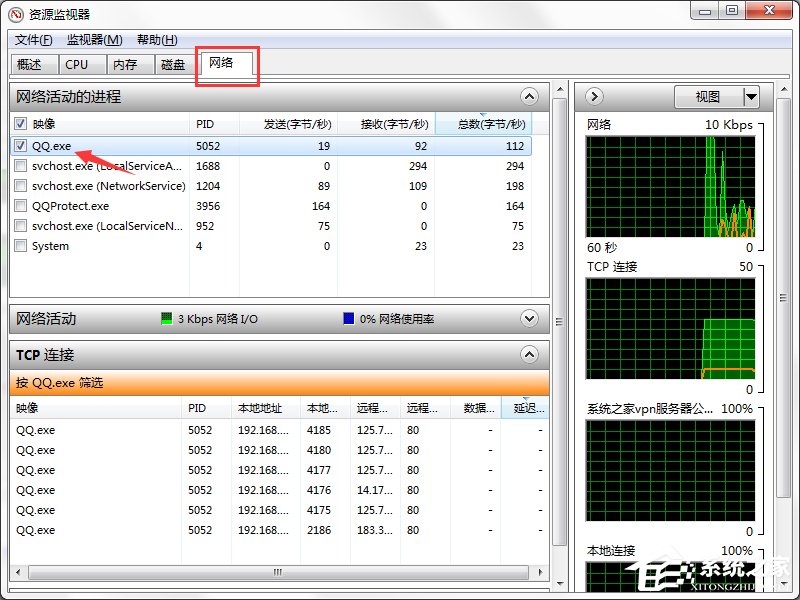
Task: Click the collapse arrow above the graphs panel
Action: [592, 96]
